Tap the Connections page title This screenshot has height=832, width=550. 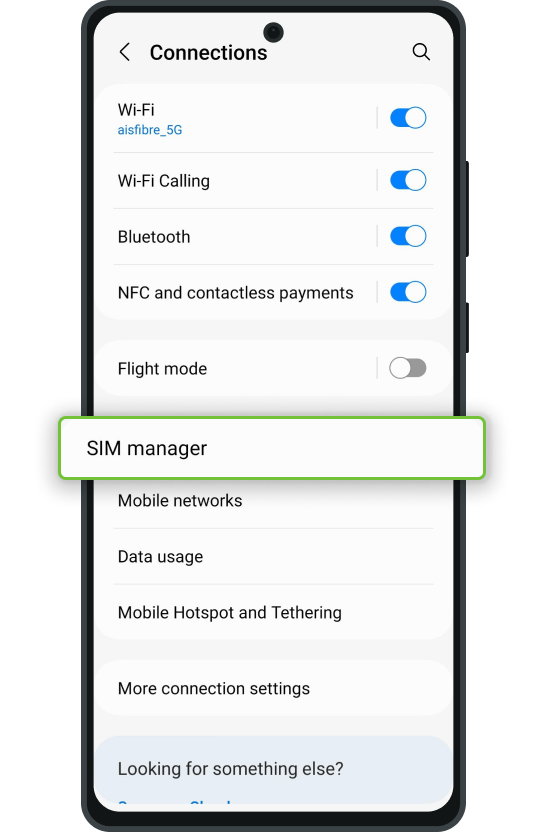coord(208,53)
